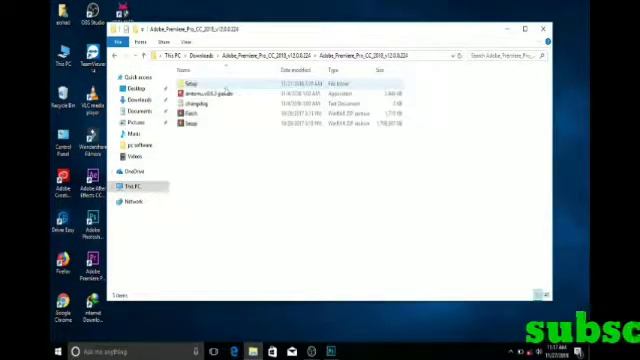This screenshot has width=640, height=360.
Task: Select OneDrive in navigation pane
Action: coord(134,171)
